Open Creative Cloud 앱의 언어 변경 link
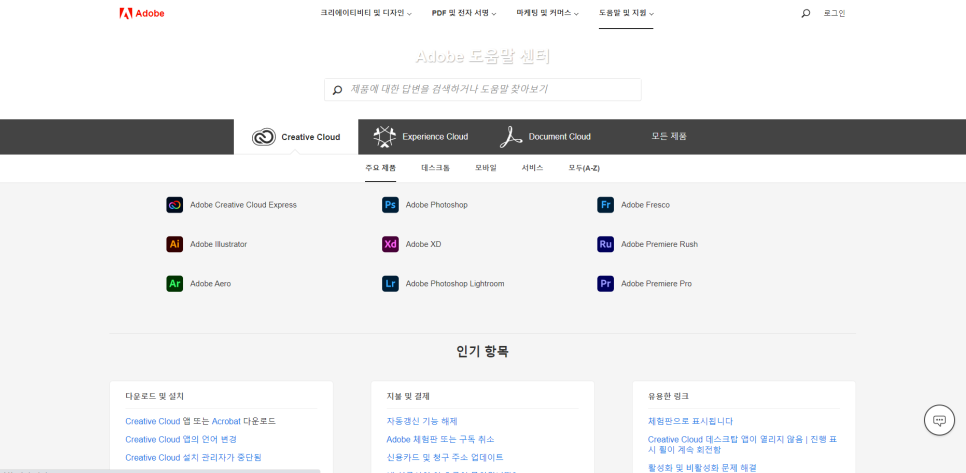966x473 pixels. point(181,439)
